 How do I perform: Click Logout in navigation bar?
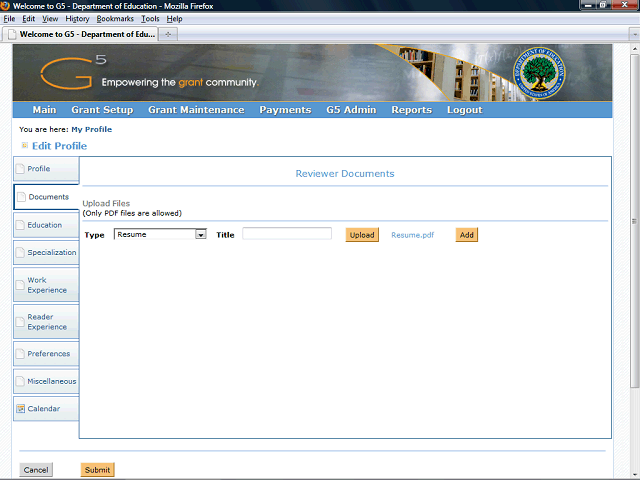click(464, 110)
